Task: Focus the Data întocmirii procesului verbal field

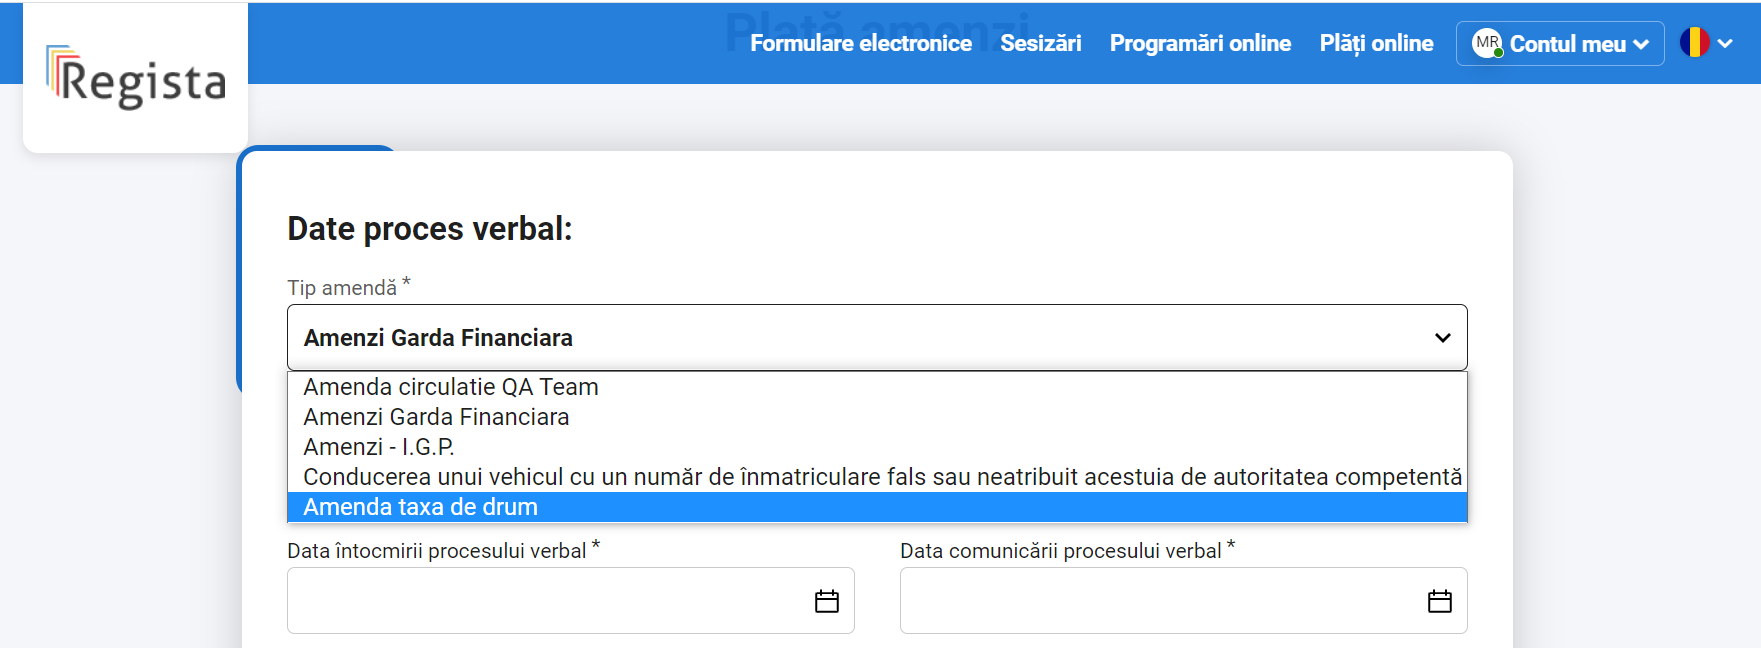Action: point(570,600)
